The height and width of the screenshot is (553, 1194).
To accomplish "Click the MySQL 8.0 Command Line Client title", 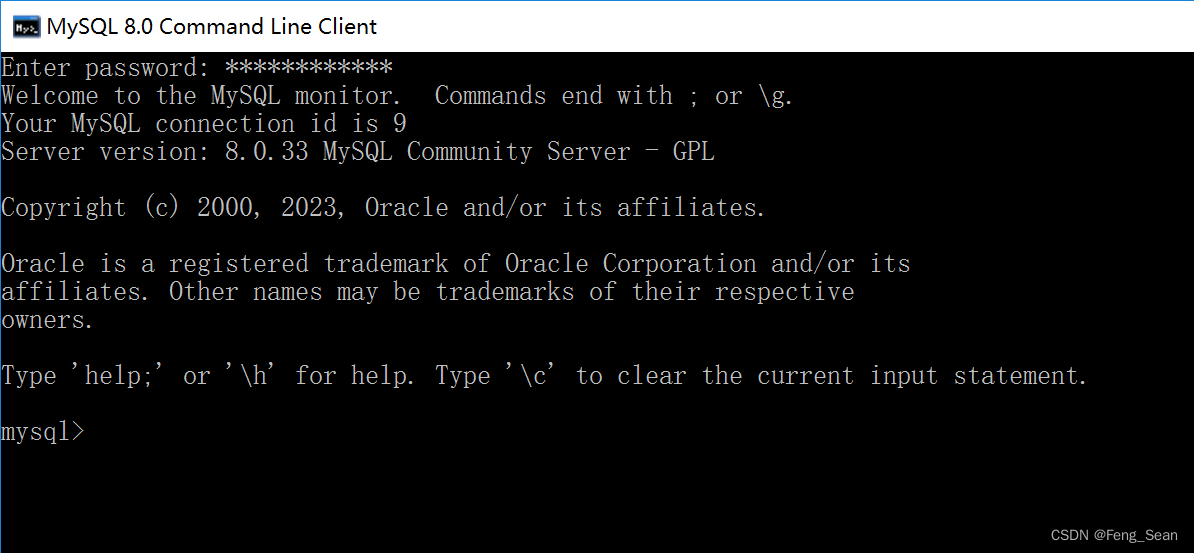I will 212,27.
